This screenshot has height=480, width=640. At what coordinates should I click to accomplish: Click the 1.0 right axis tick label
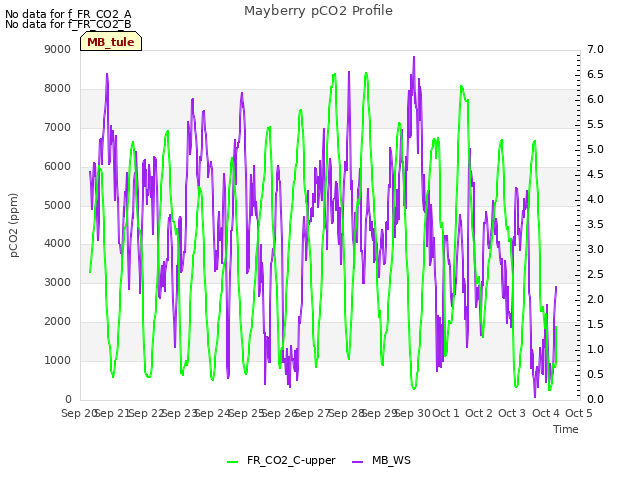(595, 349)
